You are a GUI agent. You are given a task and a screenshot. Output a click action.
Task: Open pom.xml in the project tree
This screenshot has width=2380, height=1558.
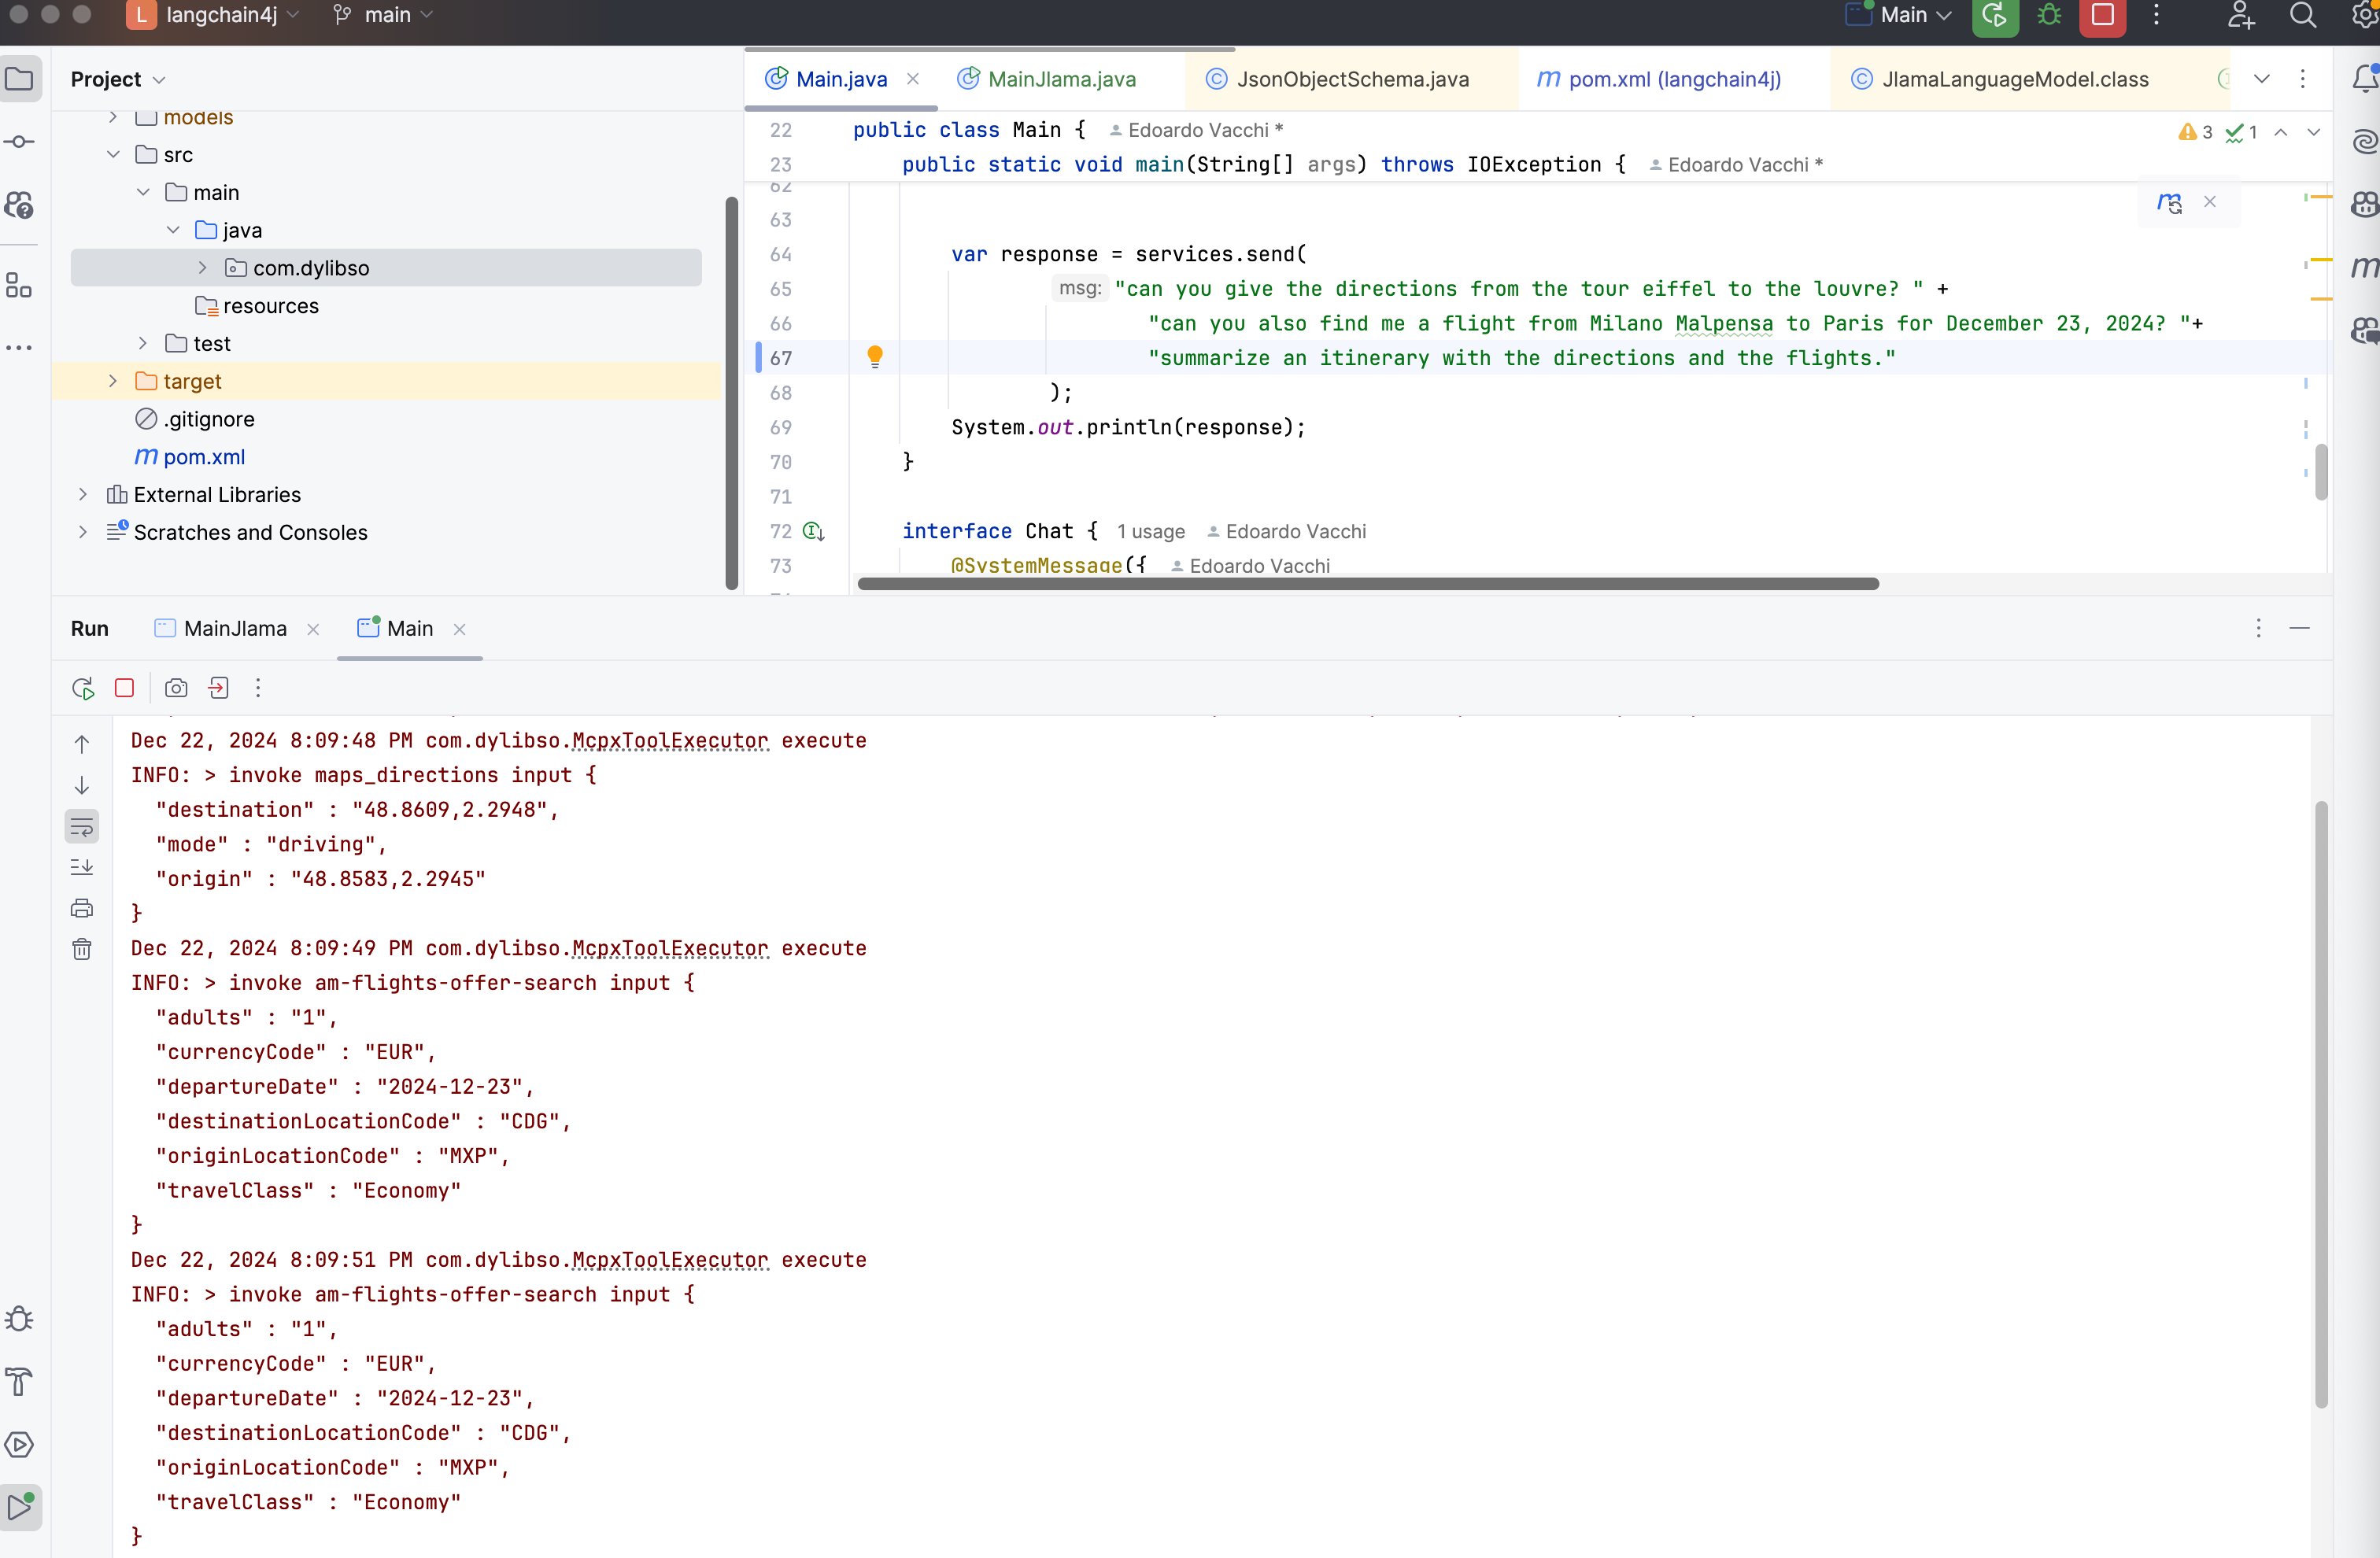coord(203,457)
